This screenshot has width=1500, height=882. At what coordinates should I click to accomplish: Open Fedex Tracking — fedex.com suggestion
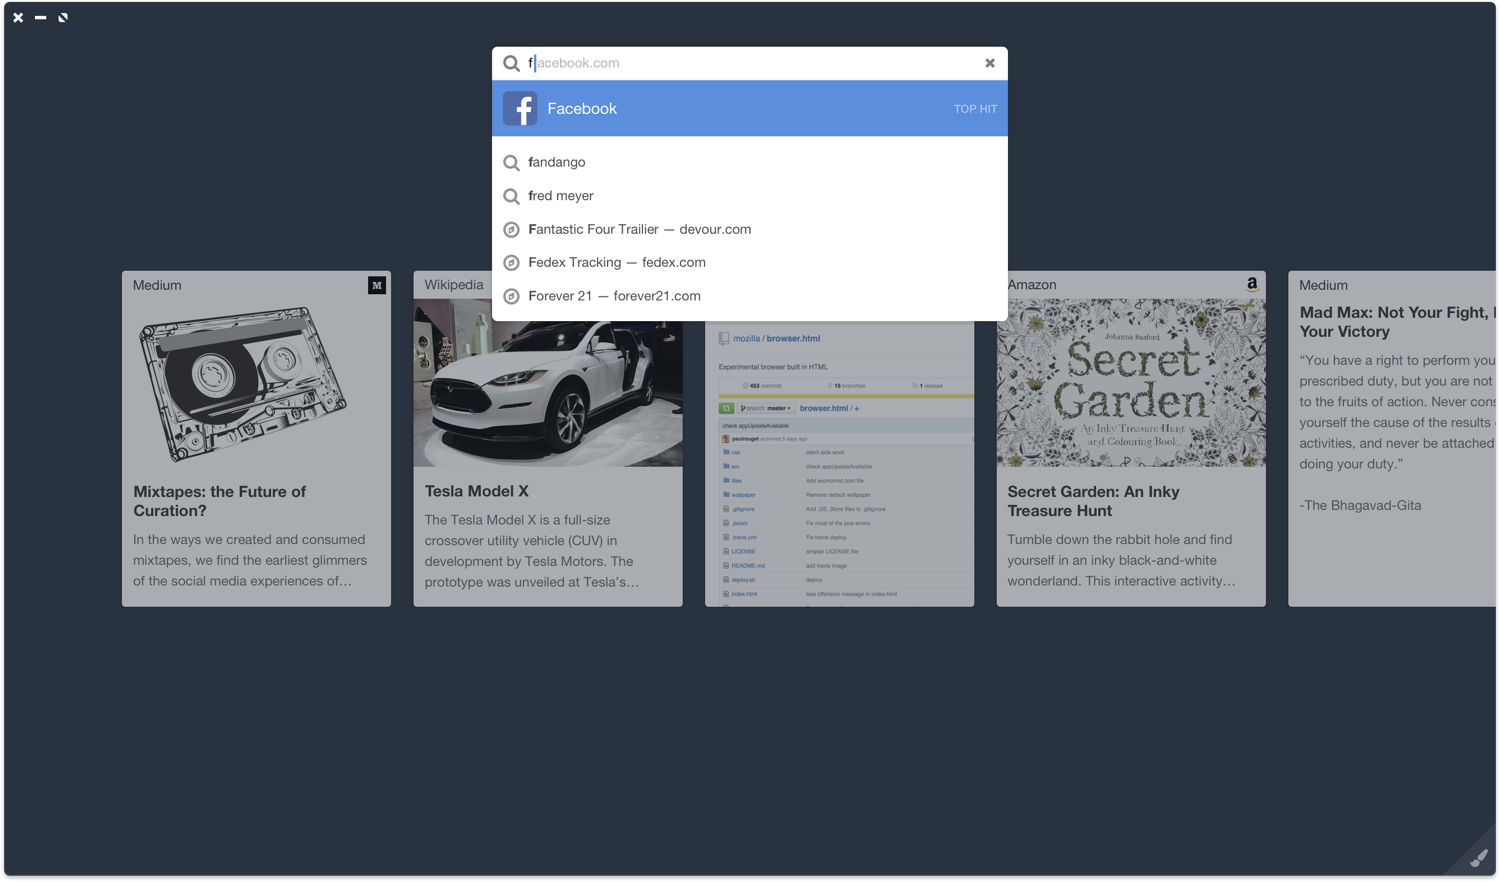(x=750, y=262)
